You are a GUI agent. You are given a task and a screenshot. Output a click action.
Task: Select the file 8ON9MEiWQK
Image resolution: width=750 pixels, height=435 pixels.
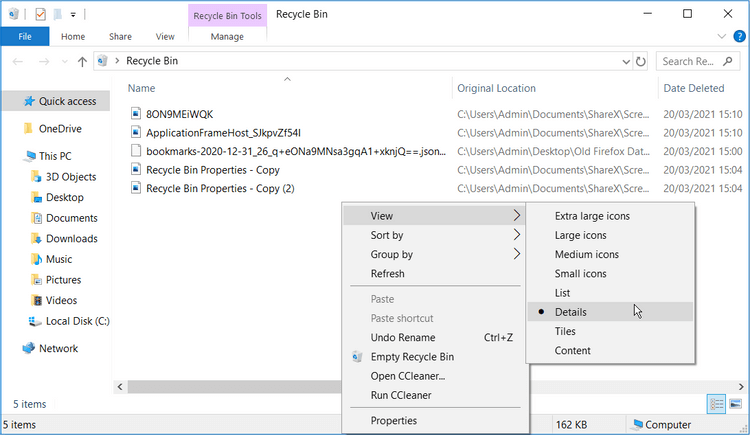point(179,114)
